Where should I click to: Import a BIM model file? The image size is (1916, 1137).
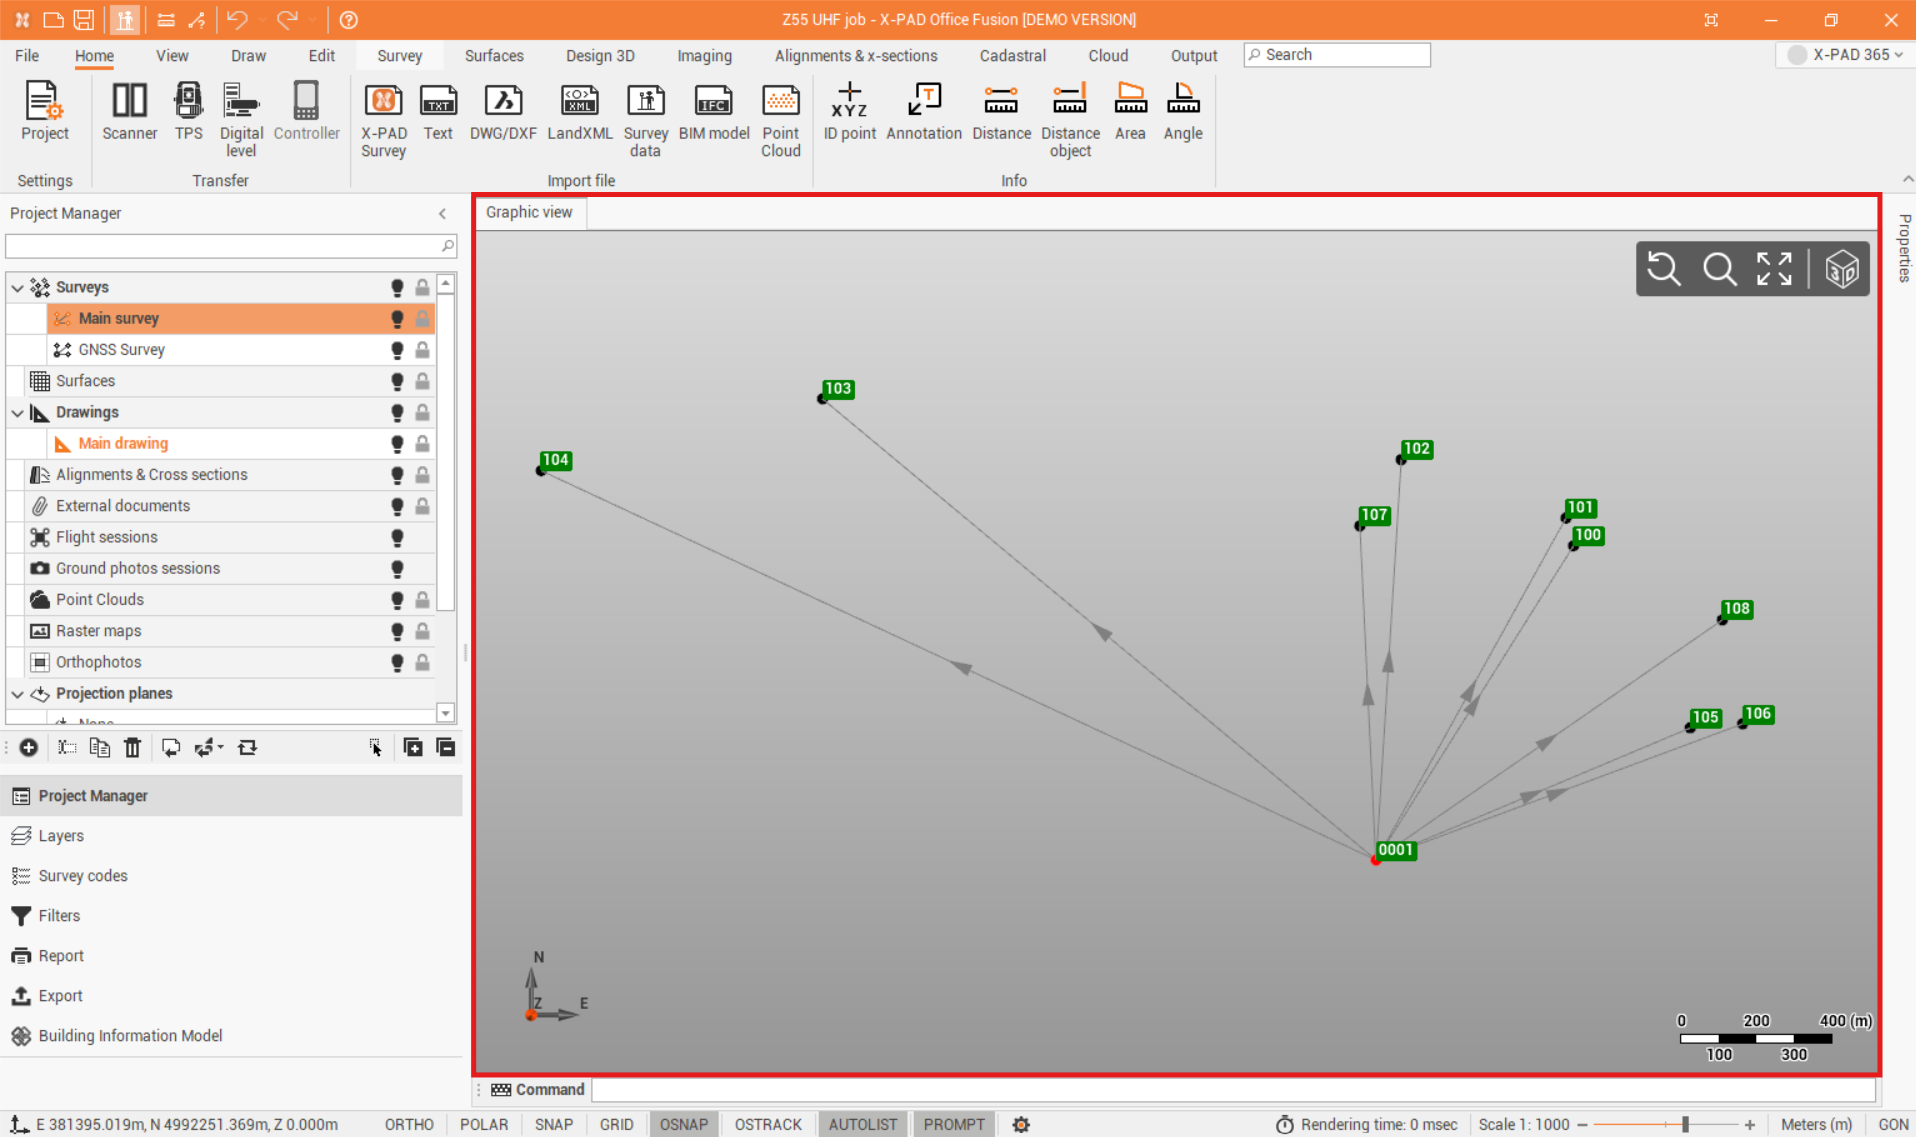(713, 111)
